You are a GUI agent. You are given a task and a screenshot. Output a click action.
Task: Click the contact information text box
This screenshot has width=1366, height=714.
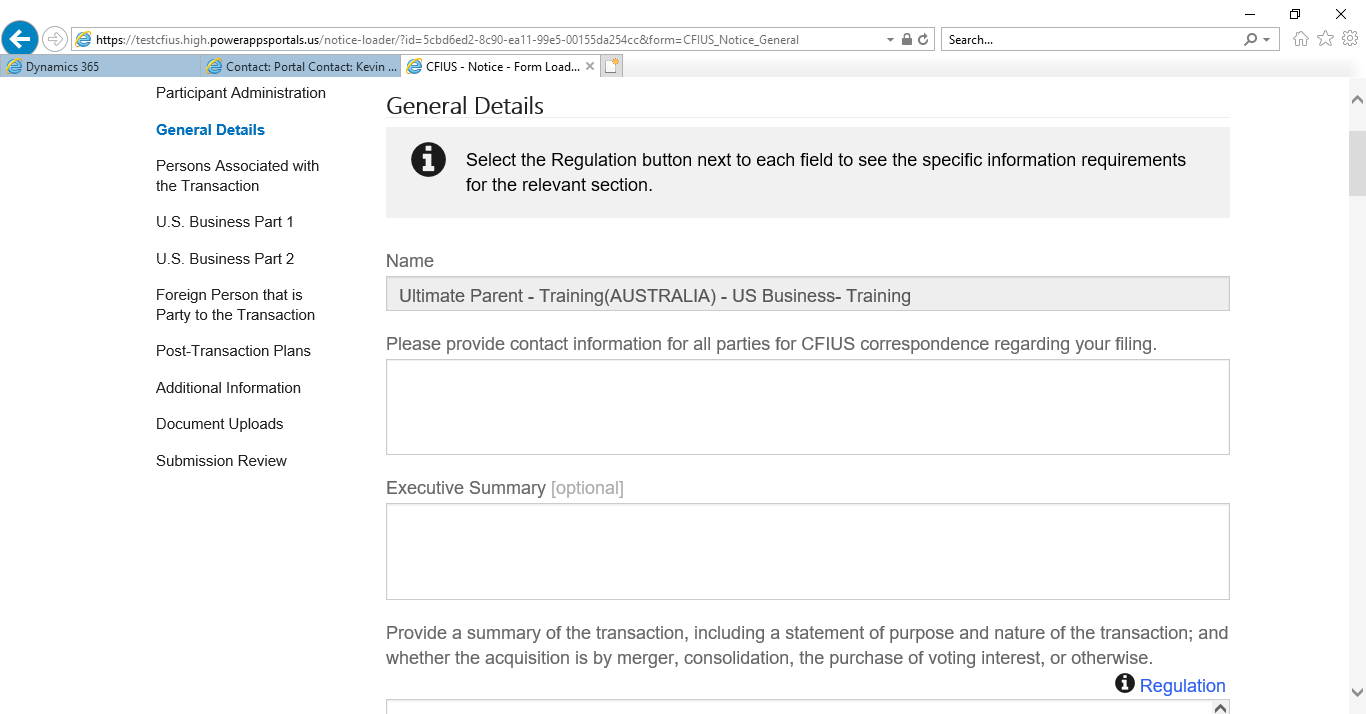[x=807, y=407]
